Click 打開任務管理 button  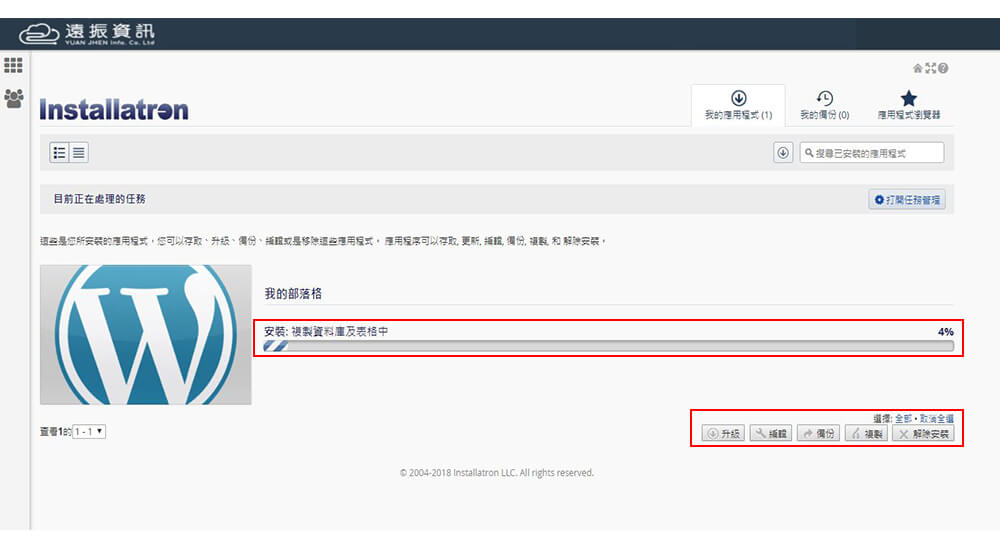coord(907,200)
